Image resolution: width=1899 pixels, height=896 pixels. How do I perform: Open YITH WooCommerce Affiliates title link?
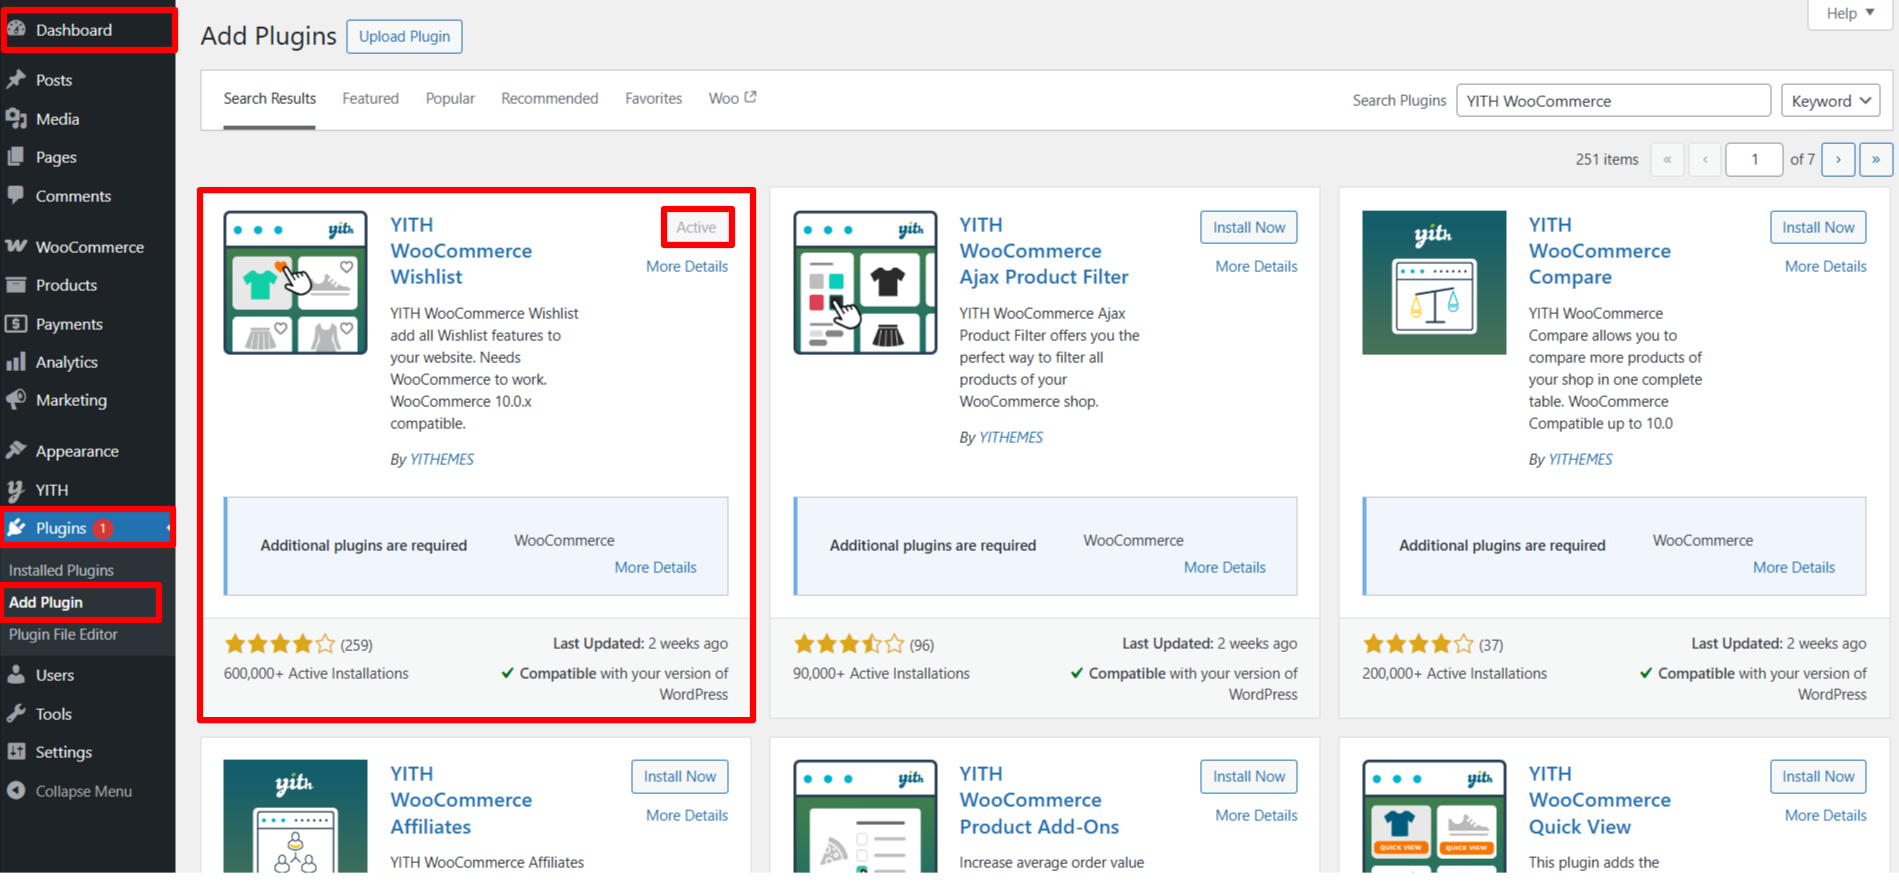click(x=461, y=800)
